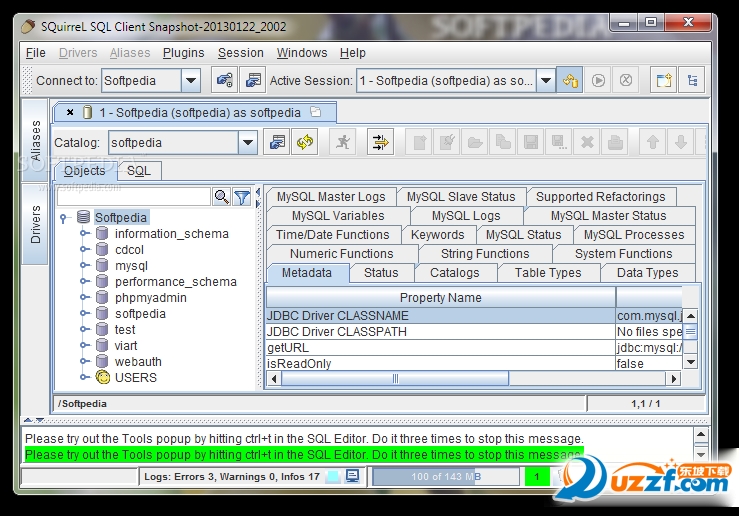The height and width of the screenshot is (516, 739).
Task: Open New Session Properties icon in main toolbar
Action: (x=253, y=80)
